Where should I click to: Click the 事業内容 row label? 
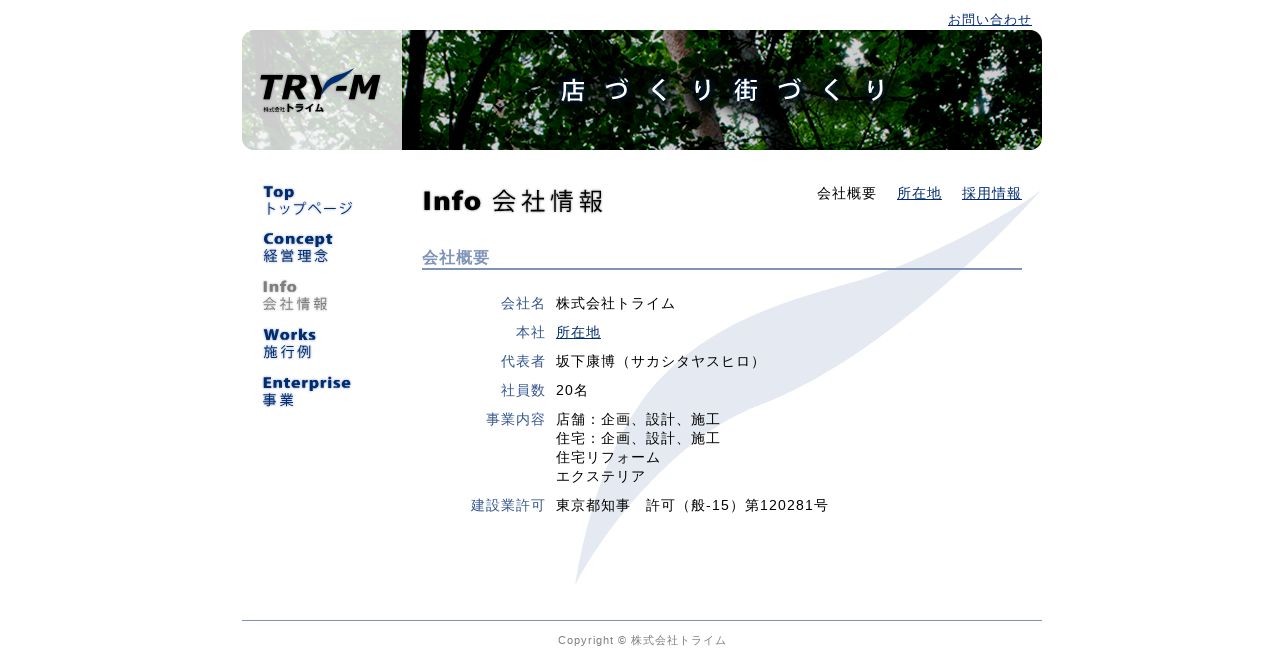[x=516, y=419]
